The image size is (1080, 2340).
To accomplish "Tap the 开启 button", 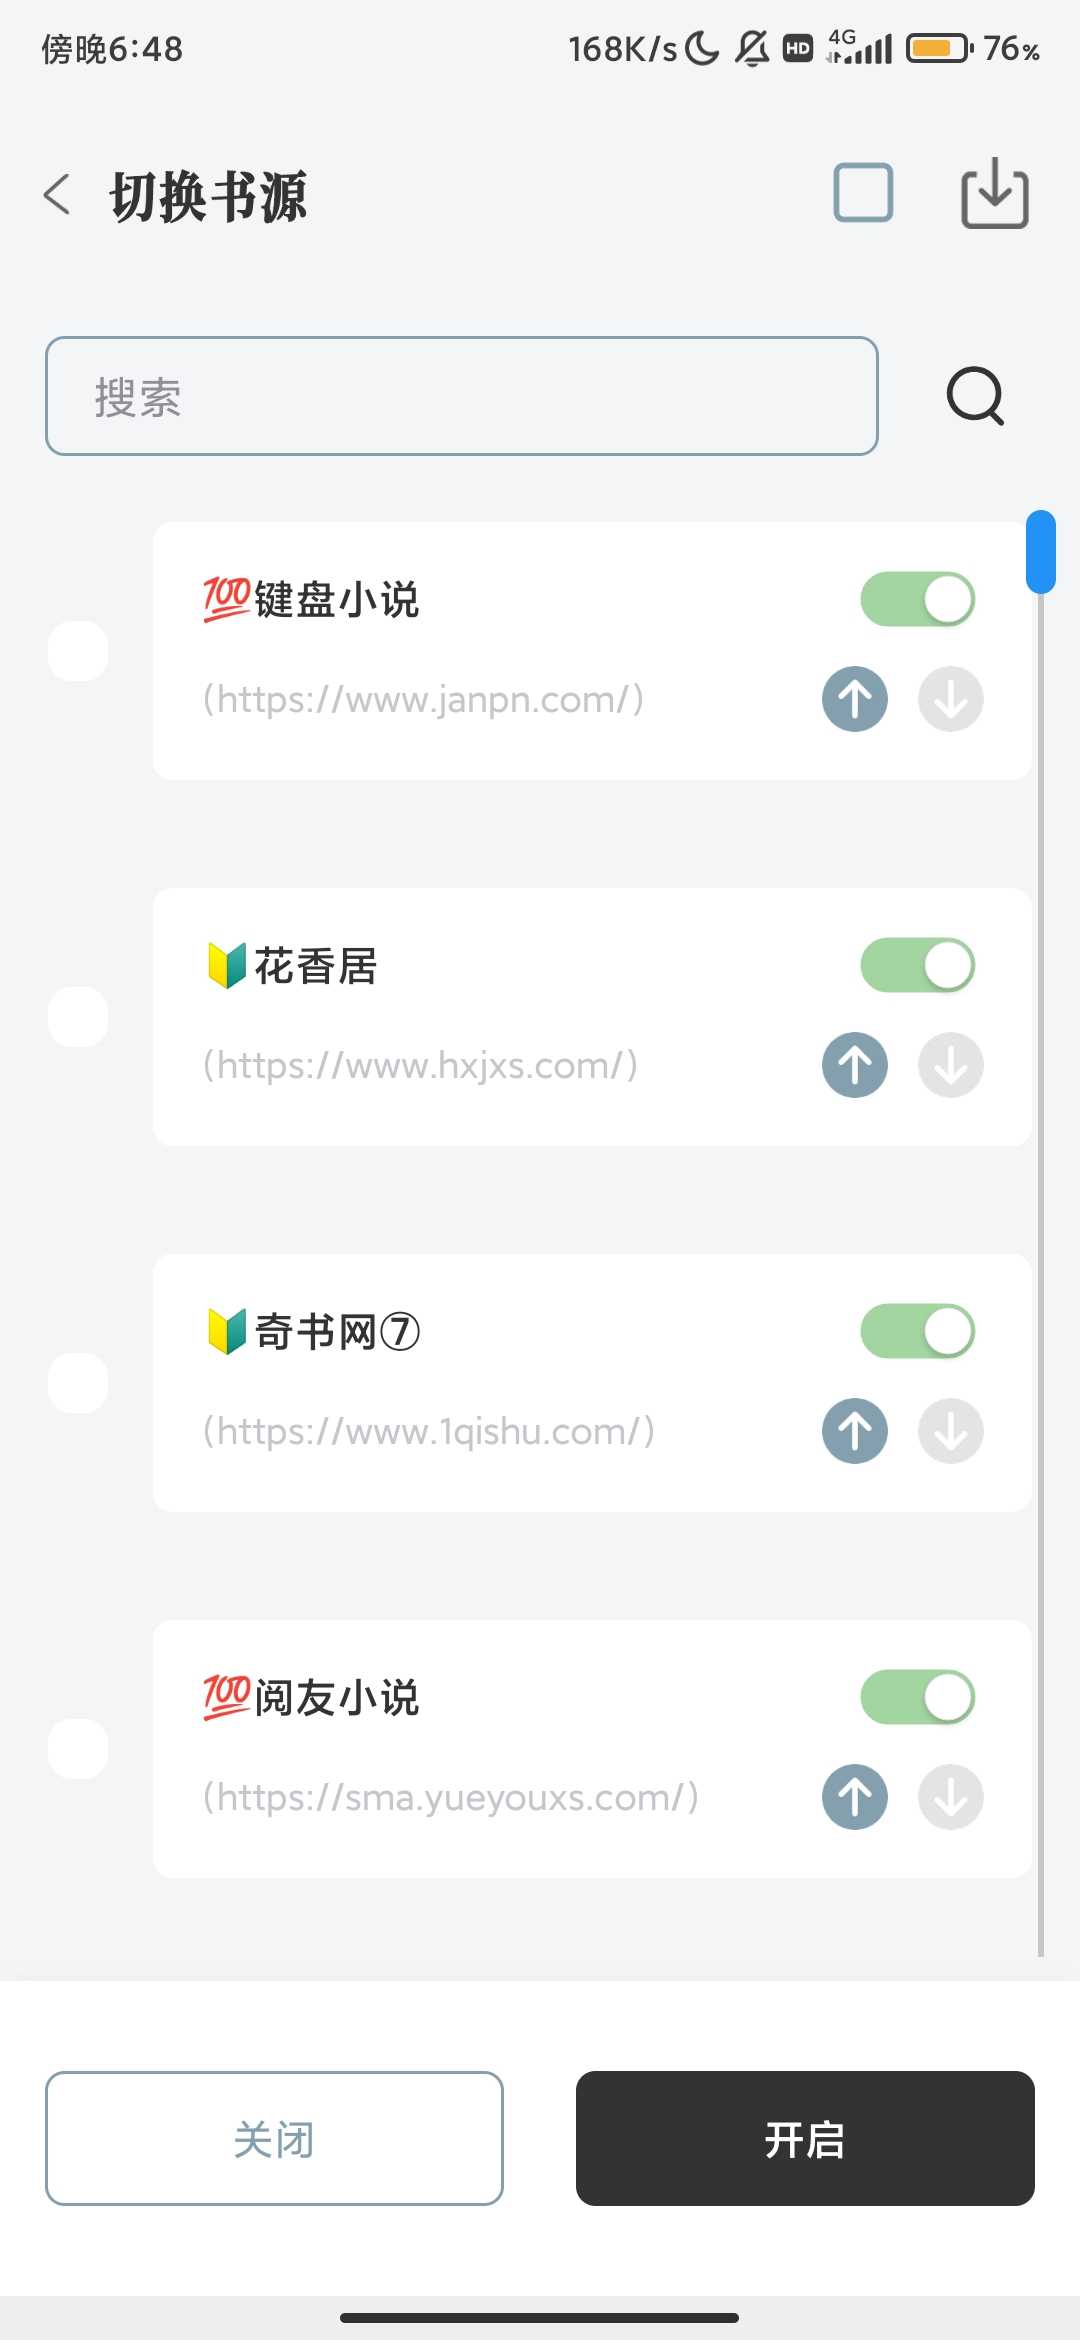I will tap(805, 2138).
